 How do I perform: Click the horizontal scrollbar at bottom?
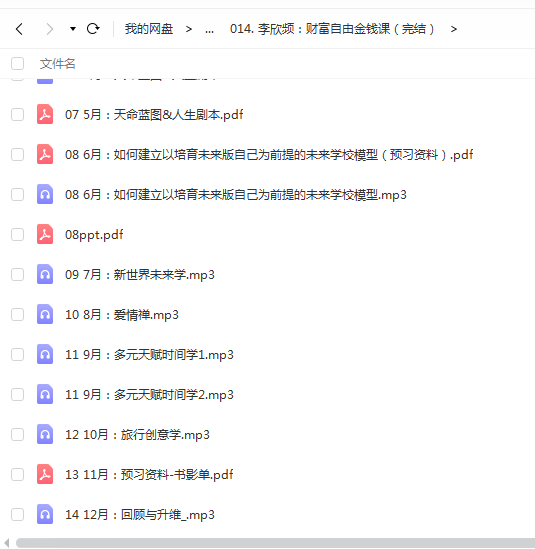pyautogui.click(x=275, y=543)
